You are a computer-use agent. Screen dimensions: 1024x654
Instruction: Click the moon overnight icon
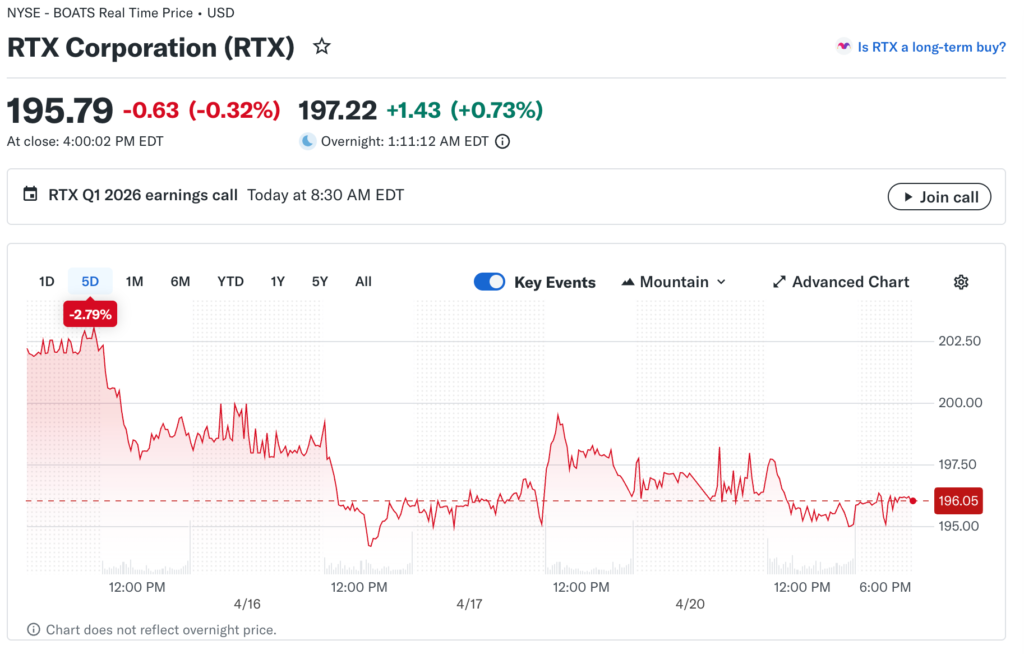click(x=308, y=141)
